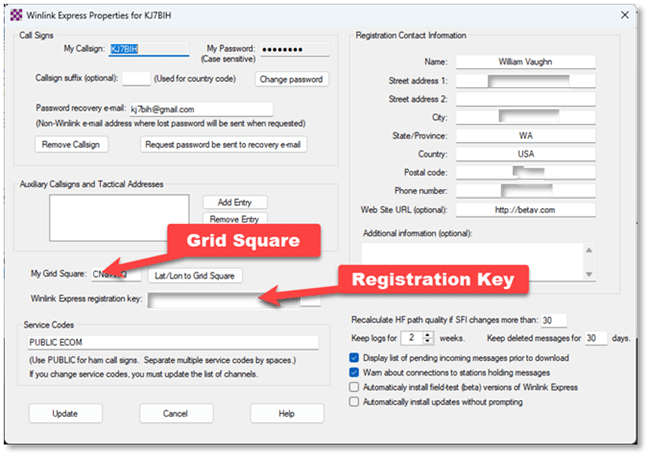Click the Change password button
649x456 pixels.
pyautogui.click(x=290, y=78)
